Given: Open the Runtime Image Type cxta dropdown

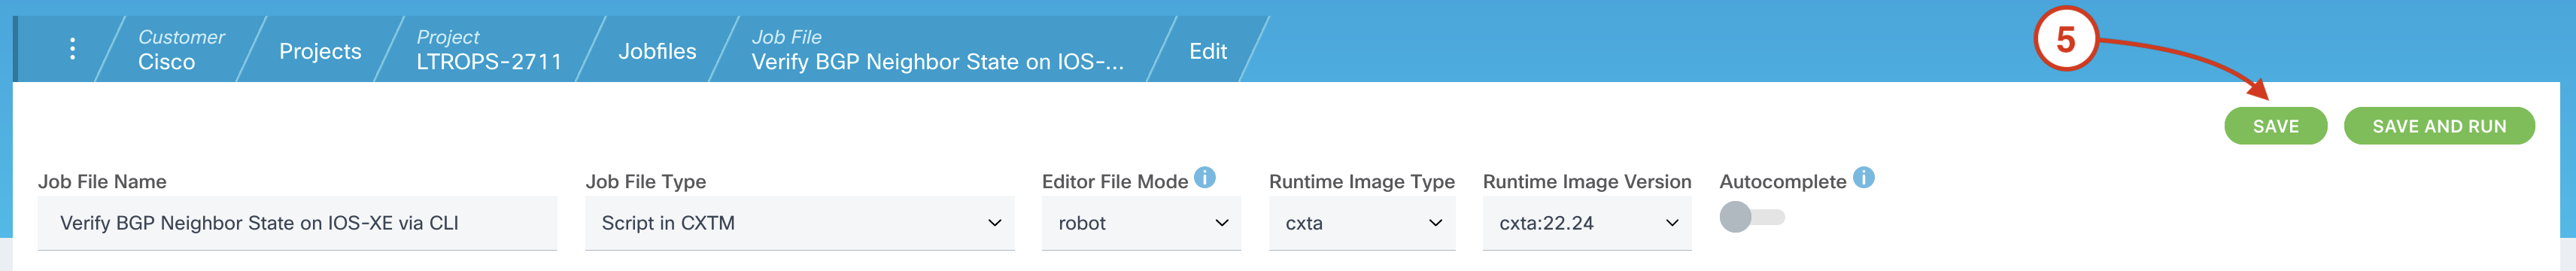Looking at the screenshot, I should pyautogui.click(x=1362, y=223).
